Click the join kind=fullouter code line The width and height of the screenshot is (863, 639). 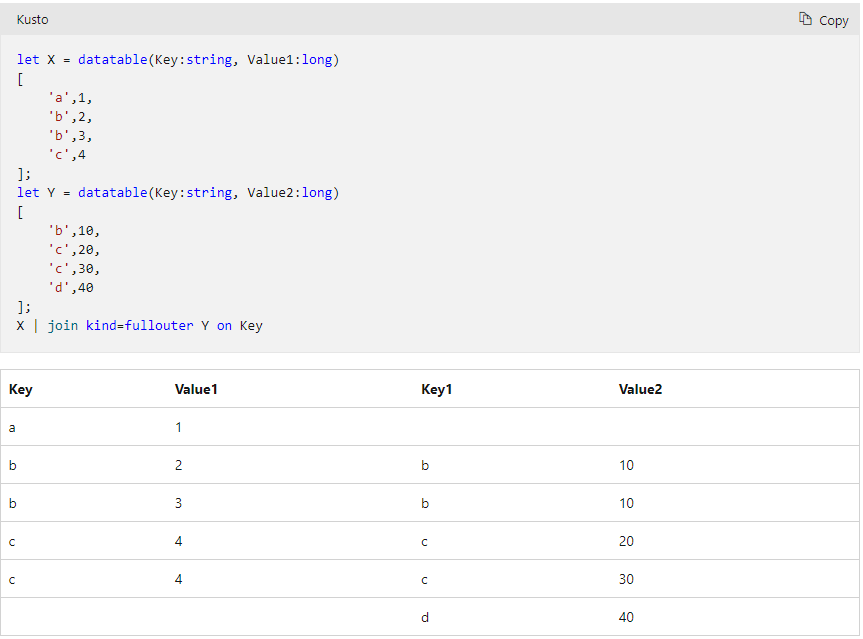140,325
